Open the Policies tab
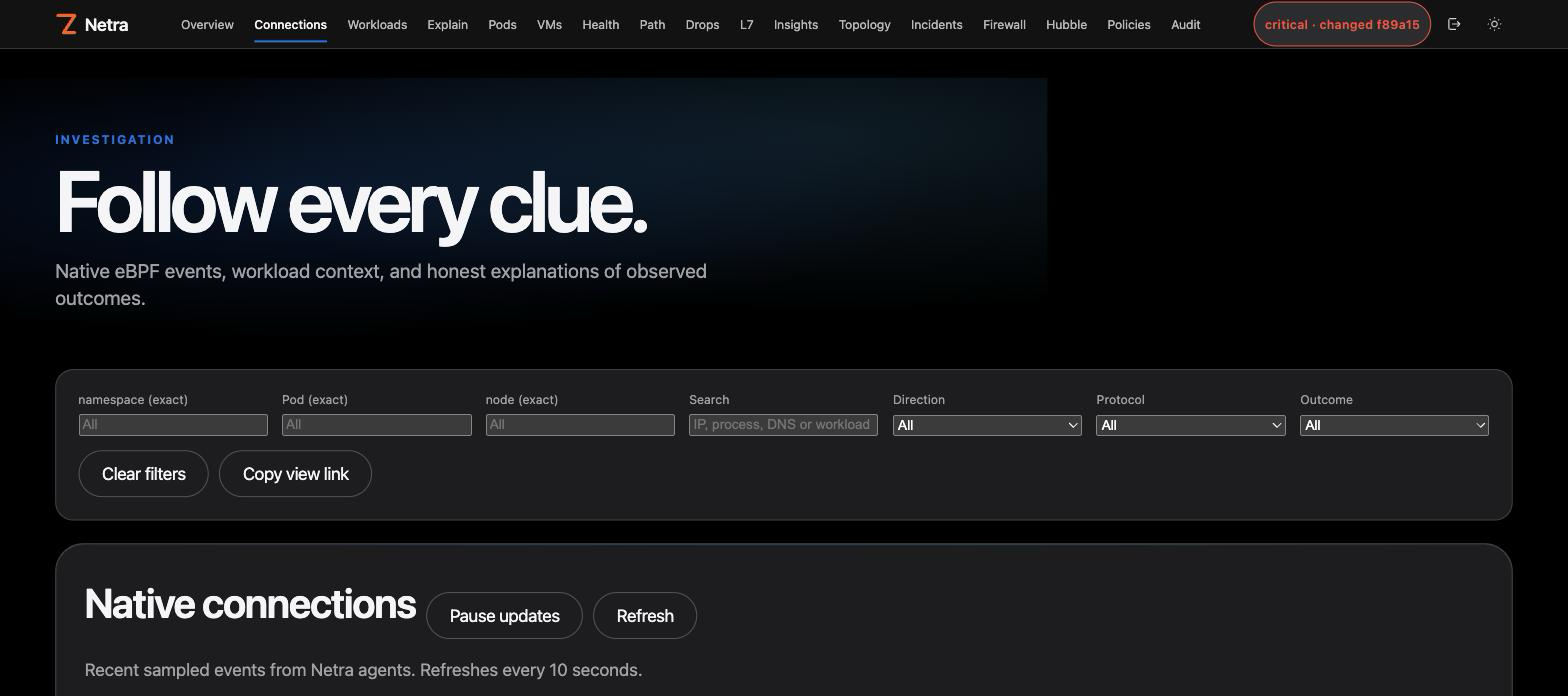The height and width of the screenshot is (696, 1568). coord(1128,24)
